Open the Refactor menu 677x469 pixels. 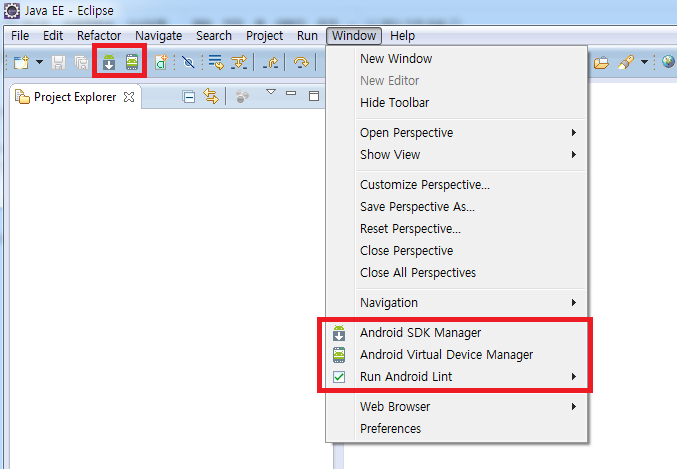[99, 36]
